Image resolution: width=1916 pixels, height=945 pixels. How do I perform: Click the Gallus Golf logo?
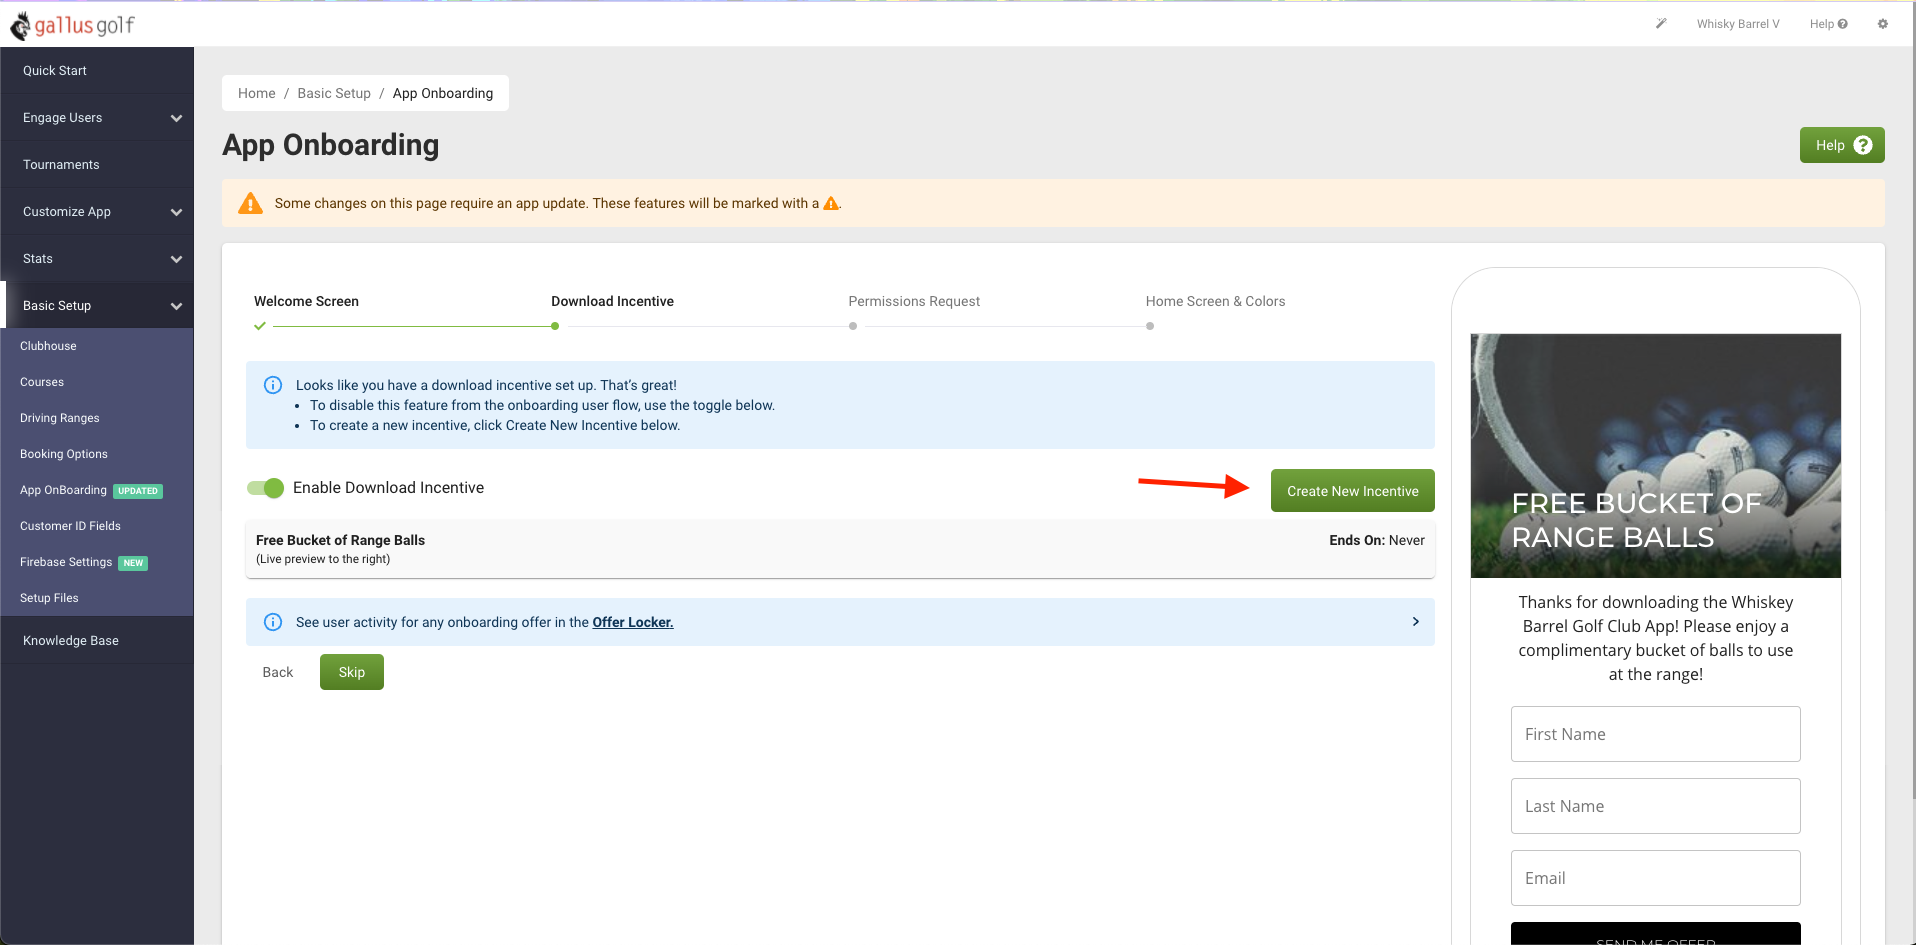pos(72,25)
